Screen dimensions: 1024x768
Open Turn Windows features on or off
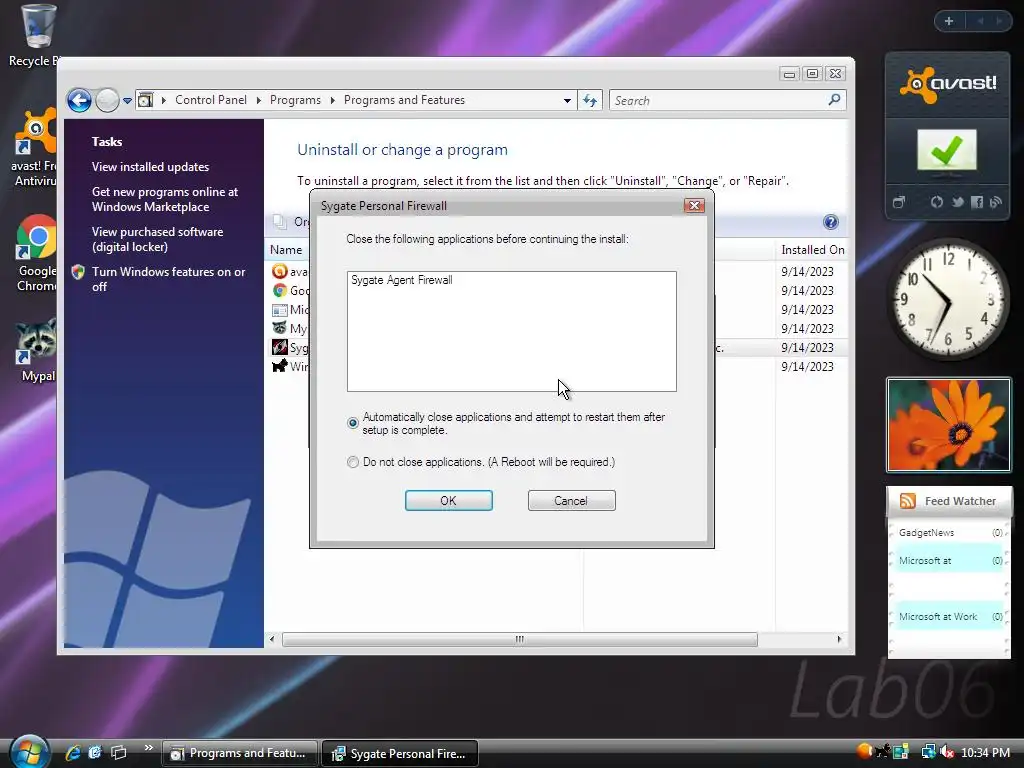[x=168, y=279]
